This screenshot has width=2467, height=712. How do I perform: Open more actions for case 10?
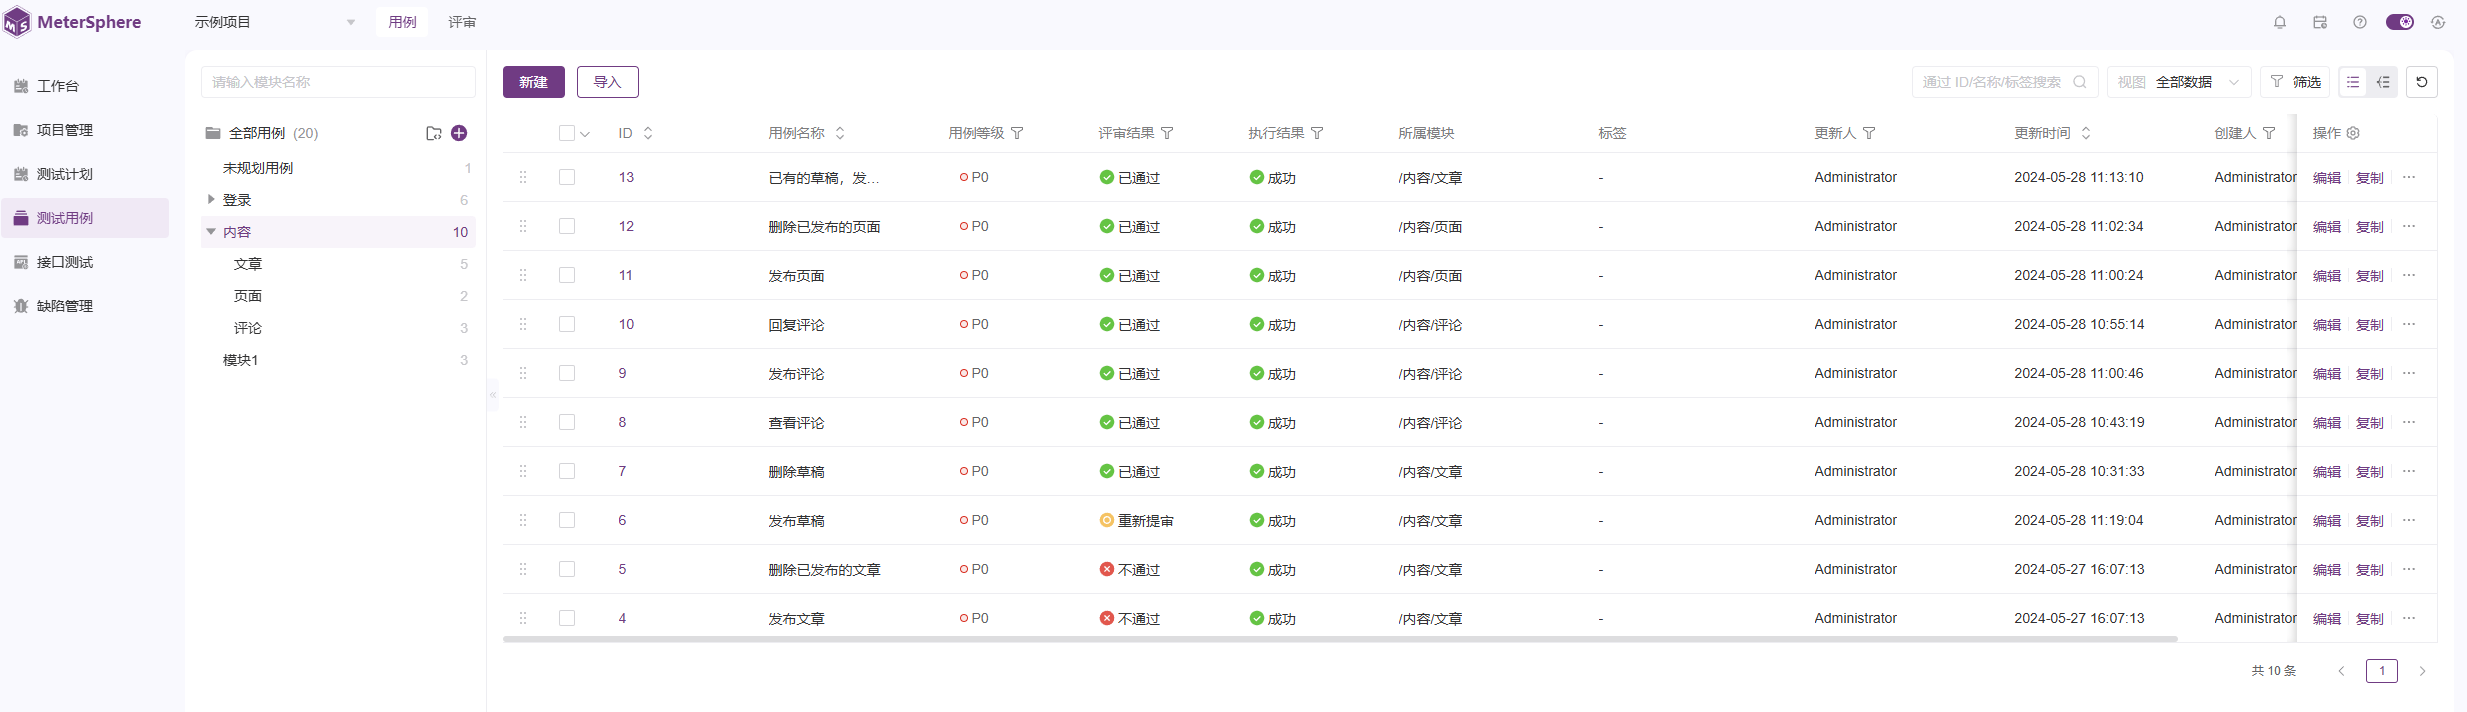2409,324
